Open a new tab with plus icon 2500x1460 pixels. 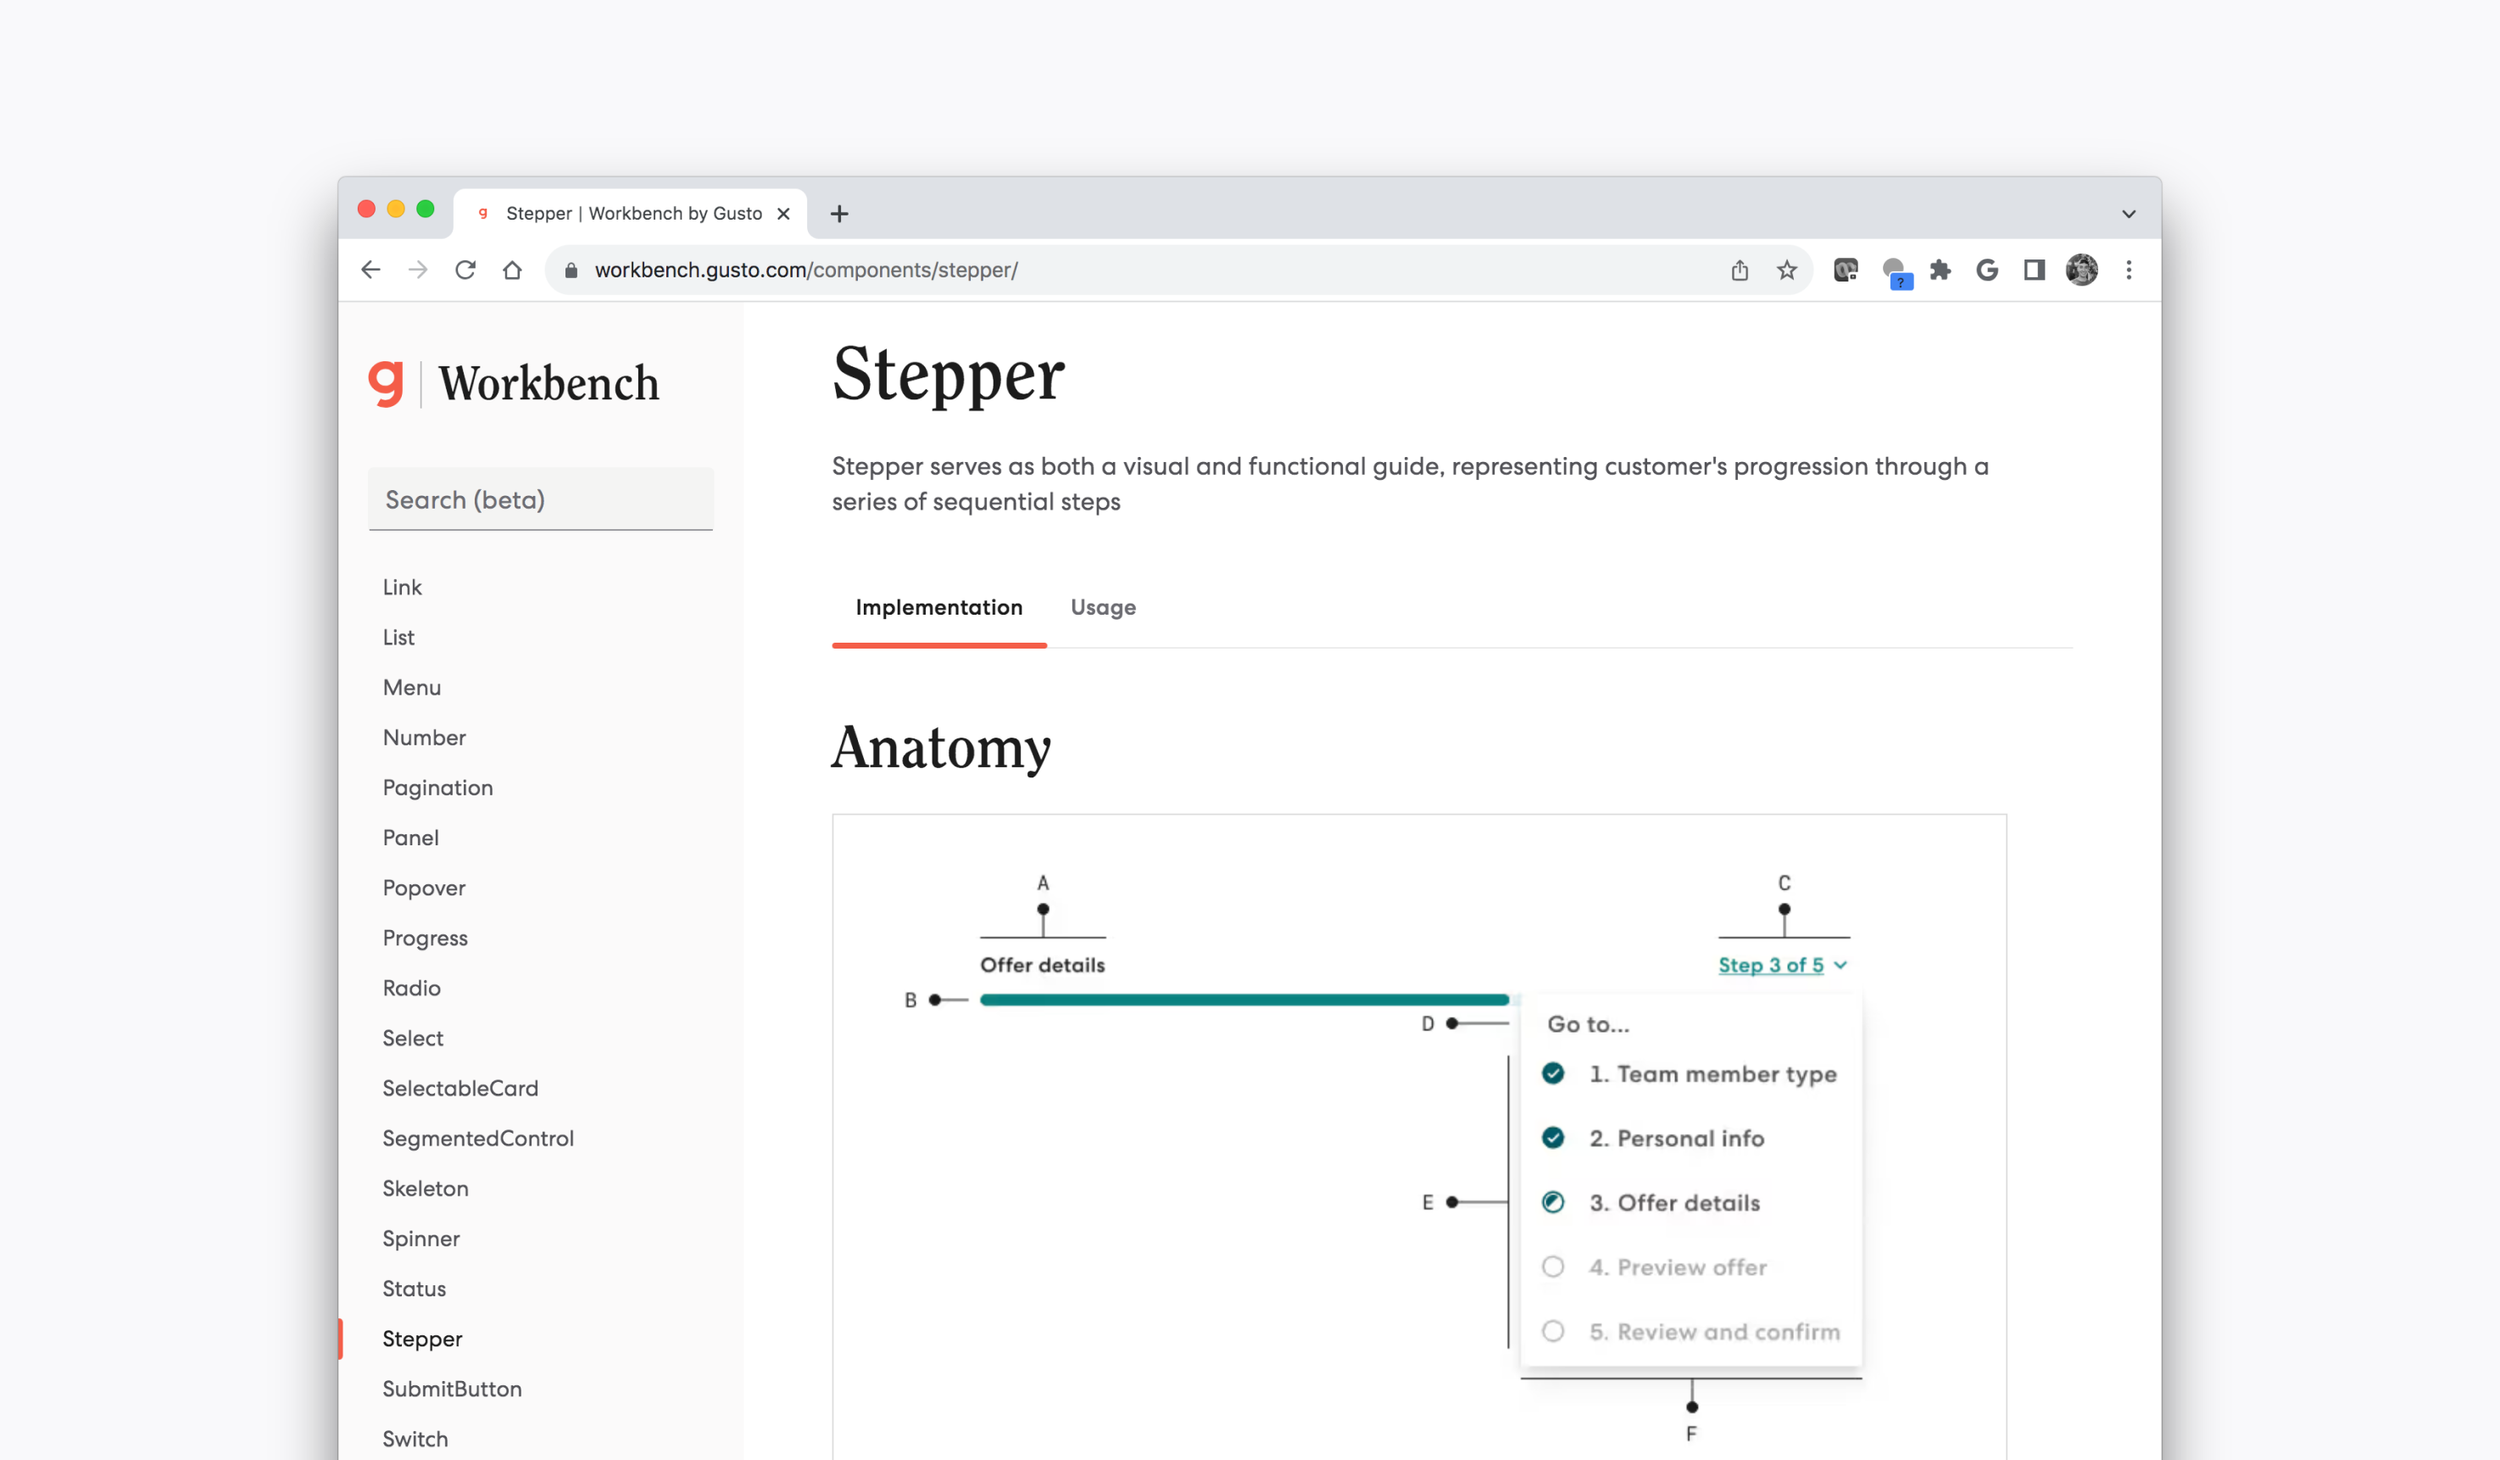(x=839, y=213)
